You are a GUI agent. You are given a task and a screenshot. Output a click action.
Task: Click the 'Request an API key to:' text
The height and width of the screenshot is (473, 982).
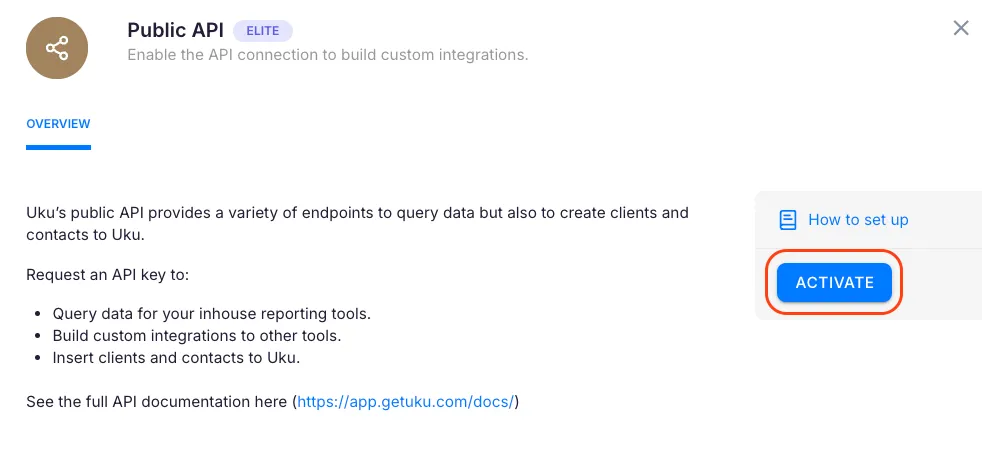(x=107, y=275)
